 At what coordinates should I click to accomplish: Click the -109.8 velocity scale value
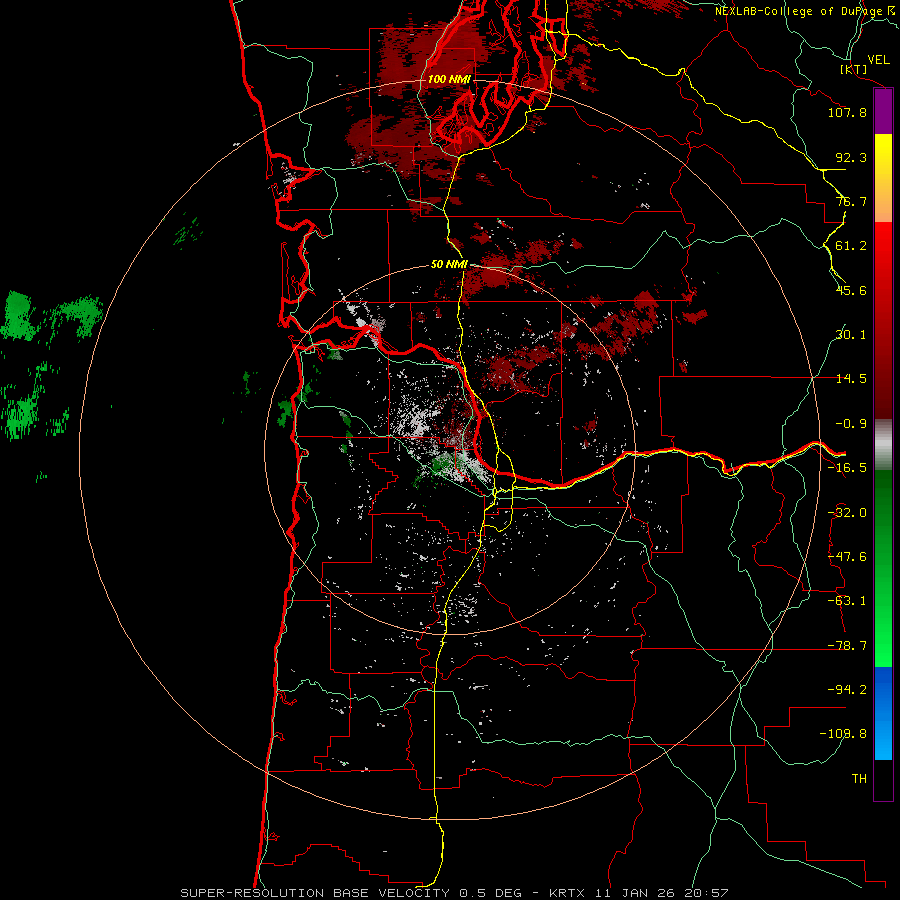click(843, 734)
